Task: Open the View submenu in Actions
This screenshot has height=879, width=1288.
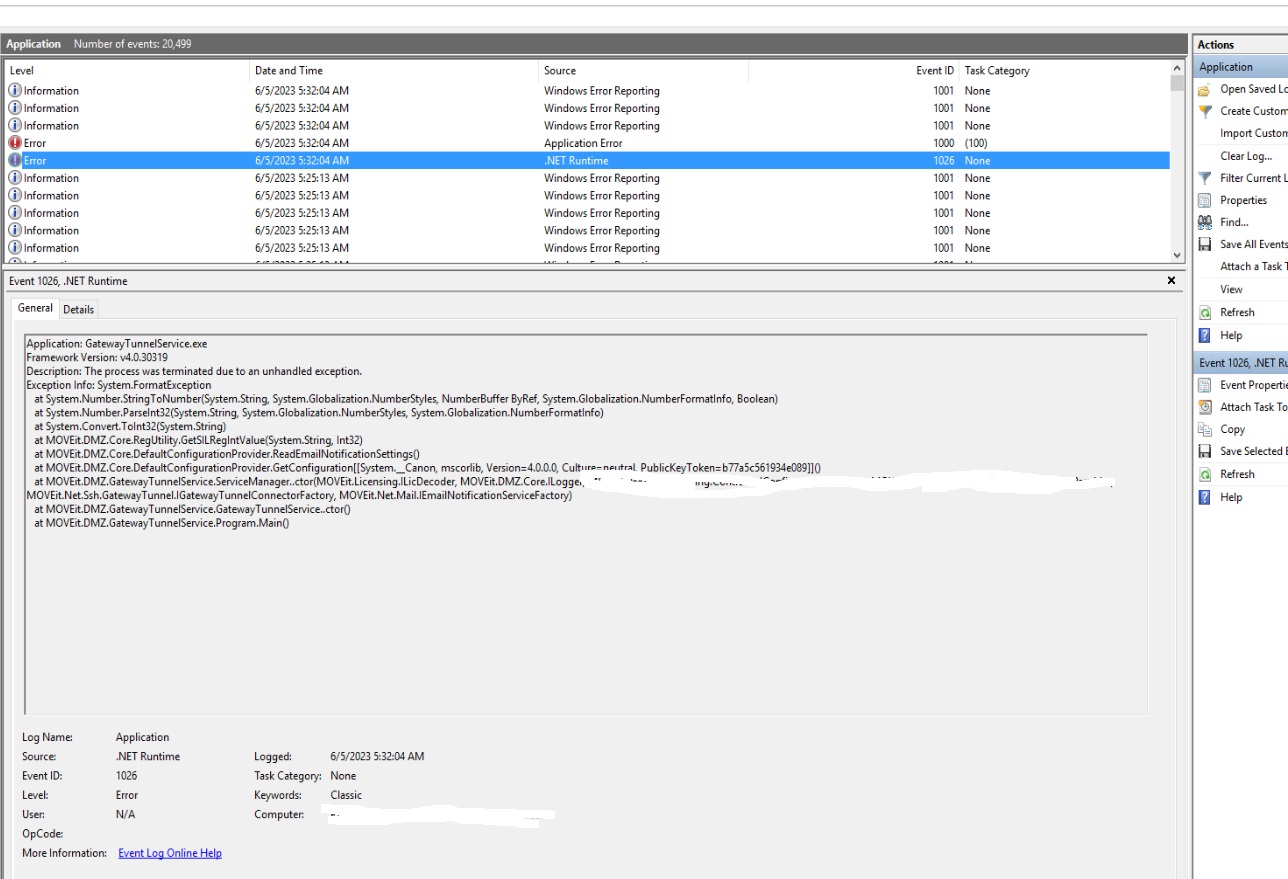Action: 1231,289
